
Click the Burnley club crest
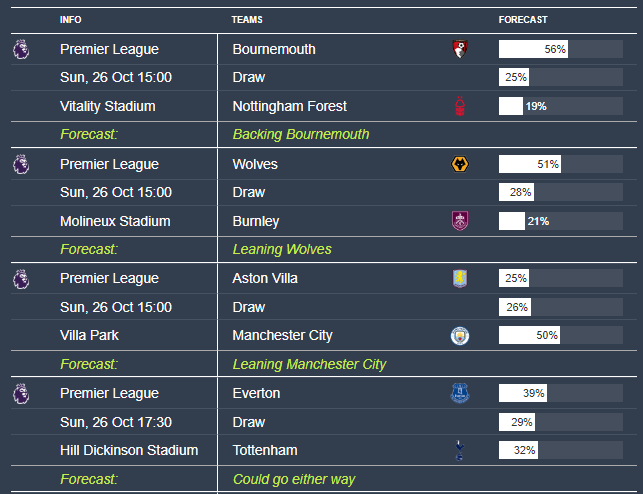click(x=459, y=221)
